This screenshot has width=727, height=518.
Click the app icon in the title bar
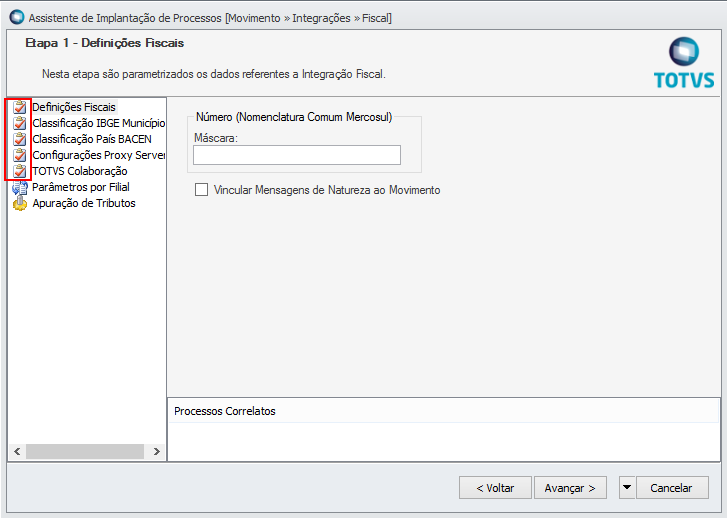[17, 17]
